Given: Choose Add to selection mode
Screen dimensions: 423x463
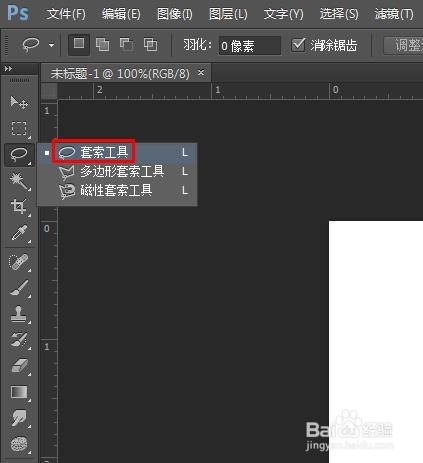Looking at the screenshot, I should 102,44.
